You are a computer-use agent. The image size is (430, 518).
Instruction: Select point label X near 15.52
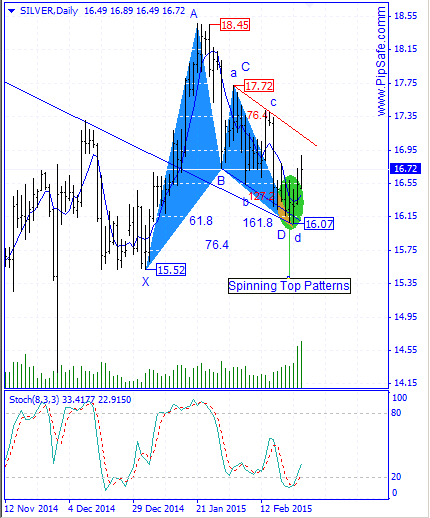(145, 282)
